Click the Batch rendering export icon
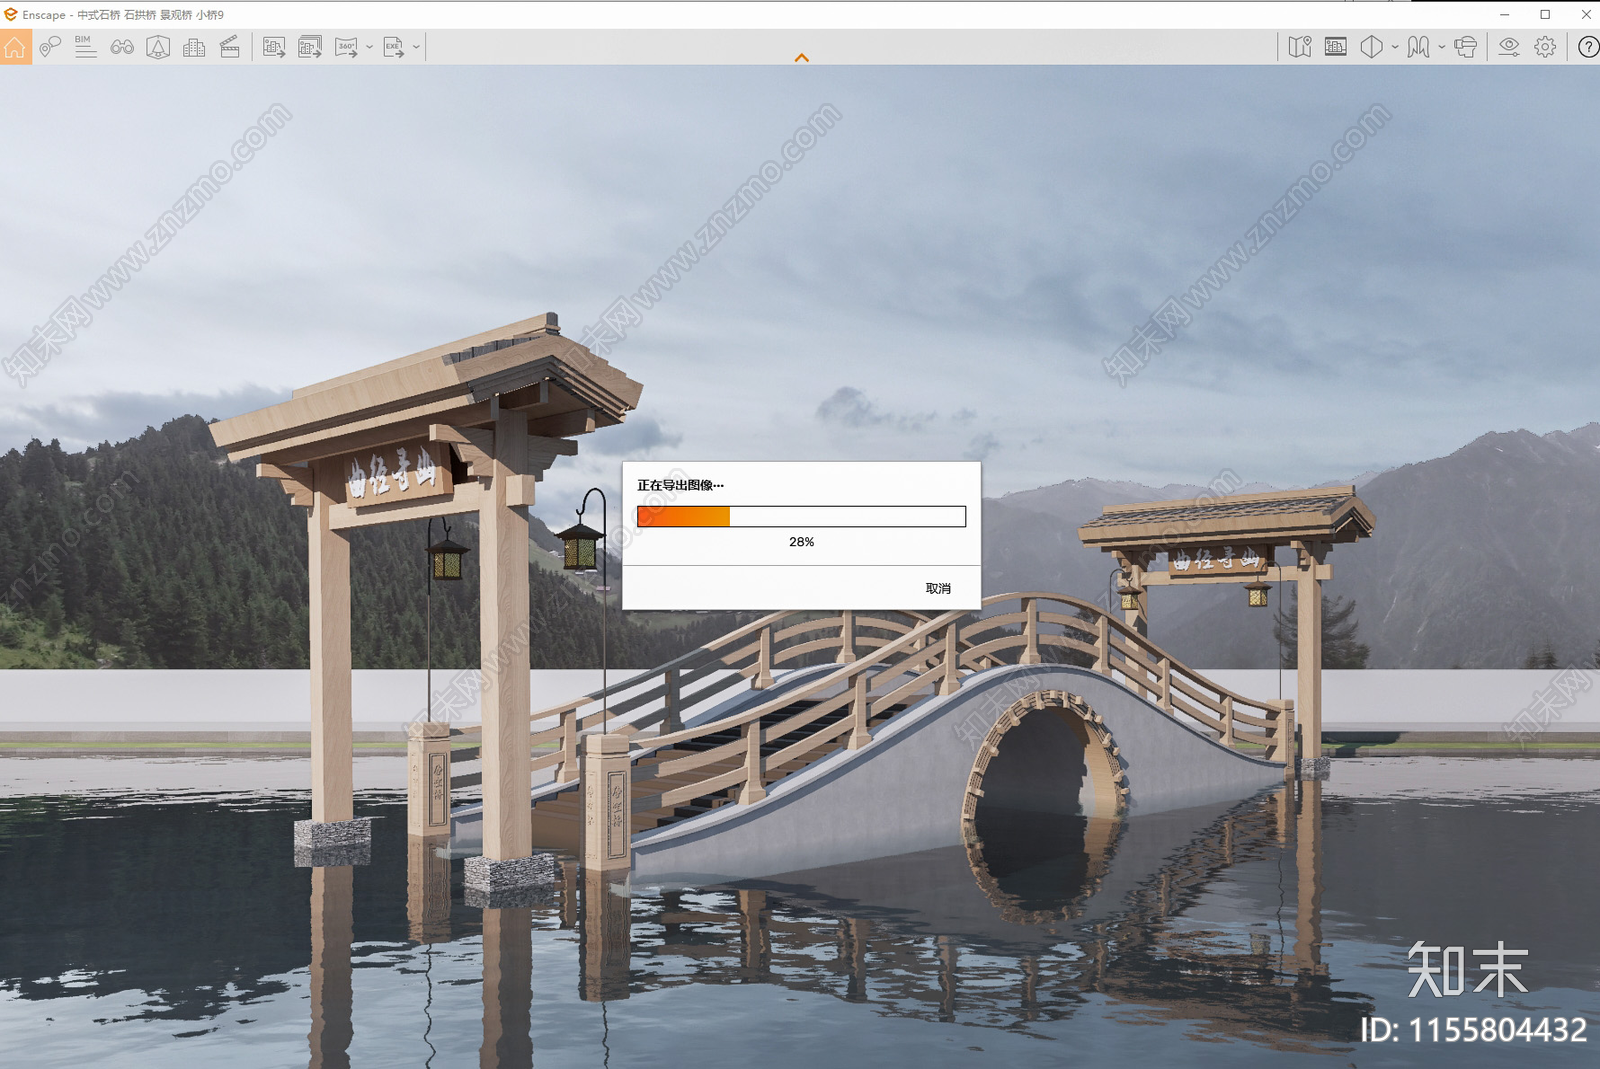Viewport: 1600px width, 1069px height. (x=310, y=47)
